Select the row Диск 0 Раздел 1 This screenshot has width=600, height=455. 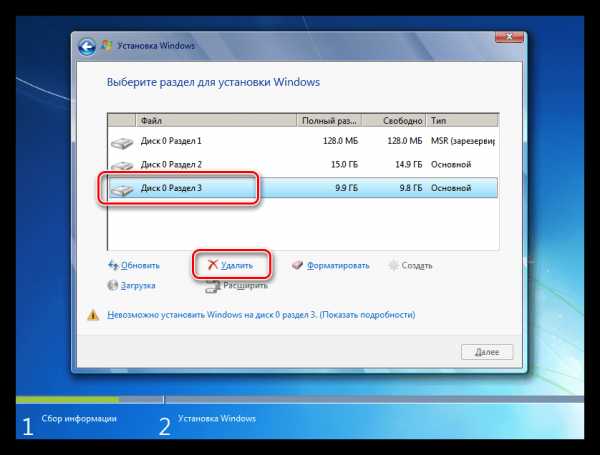(x=303, y=141)
